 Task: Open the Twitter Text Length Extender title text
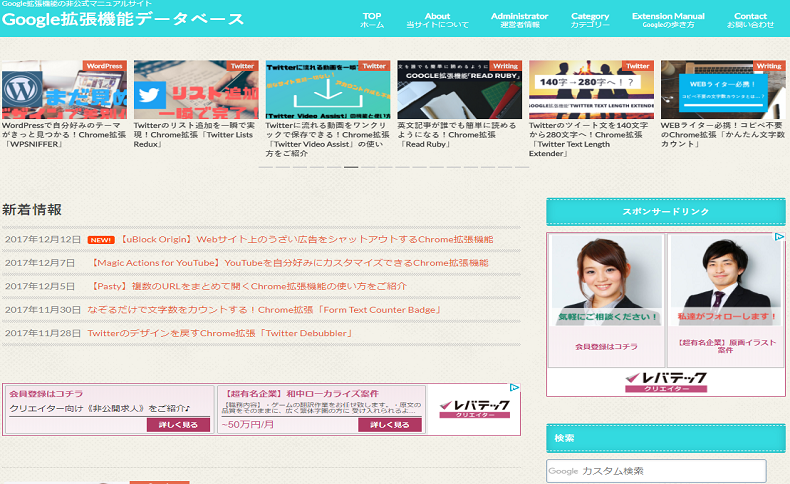(589, 139)
